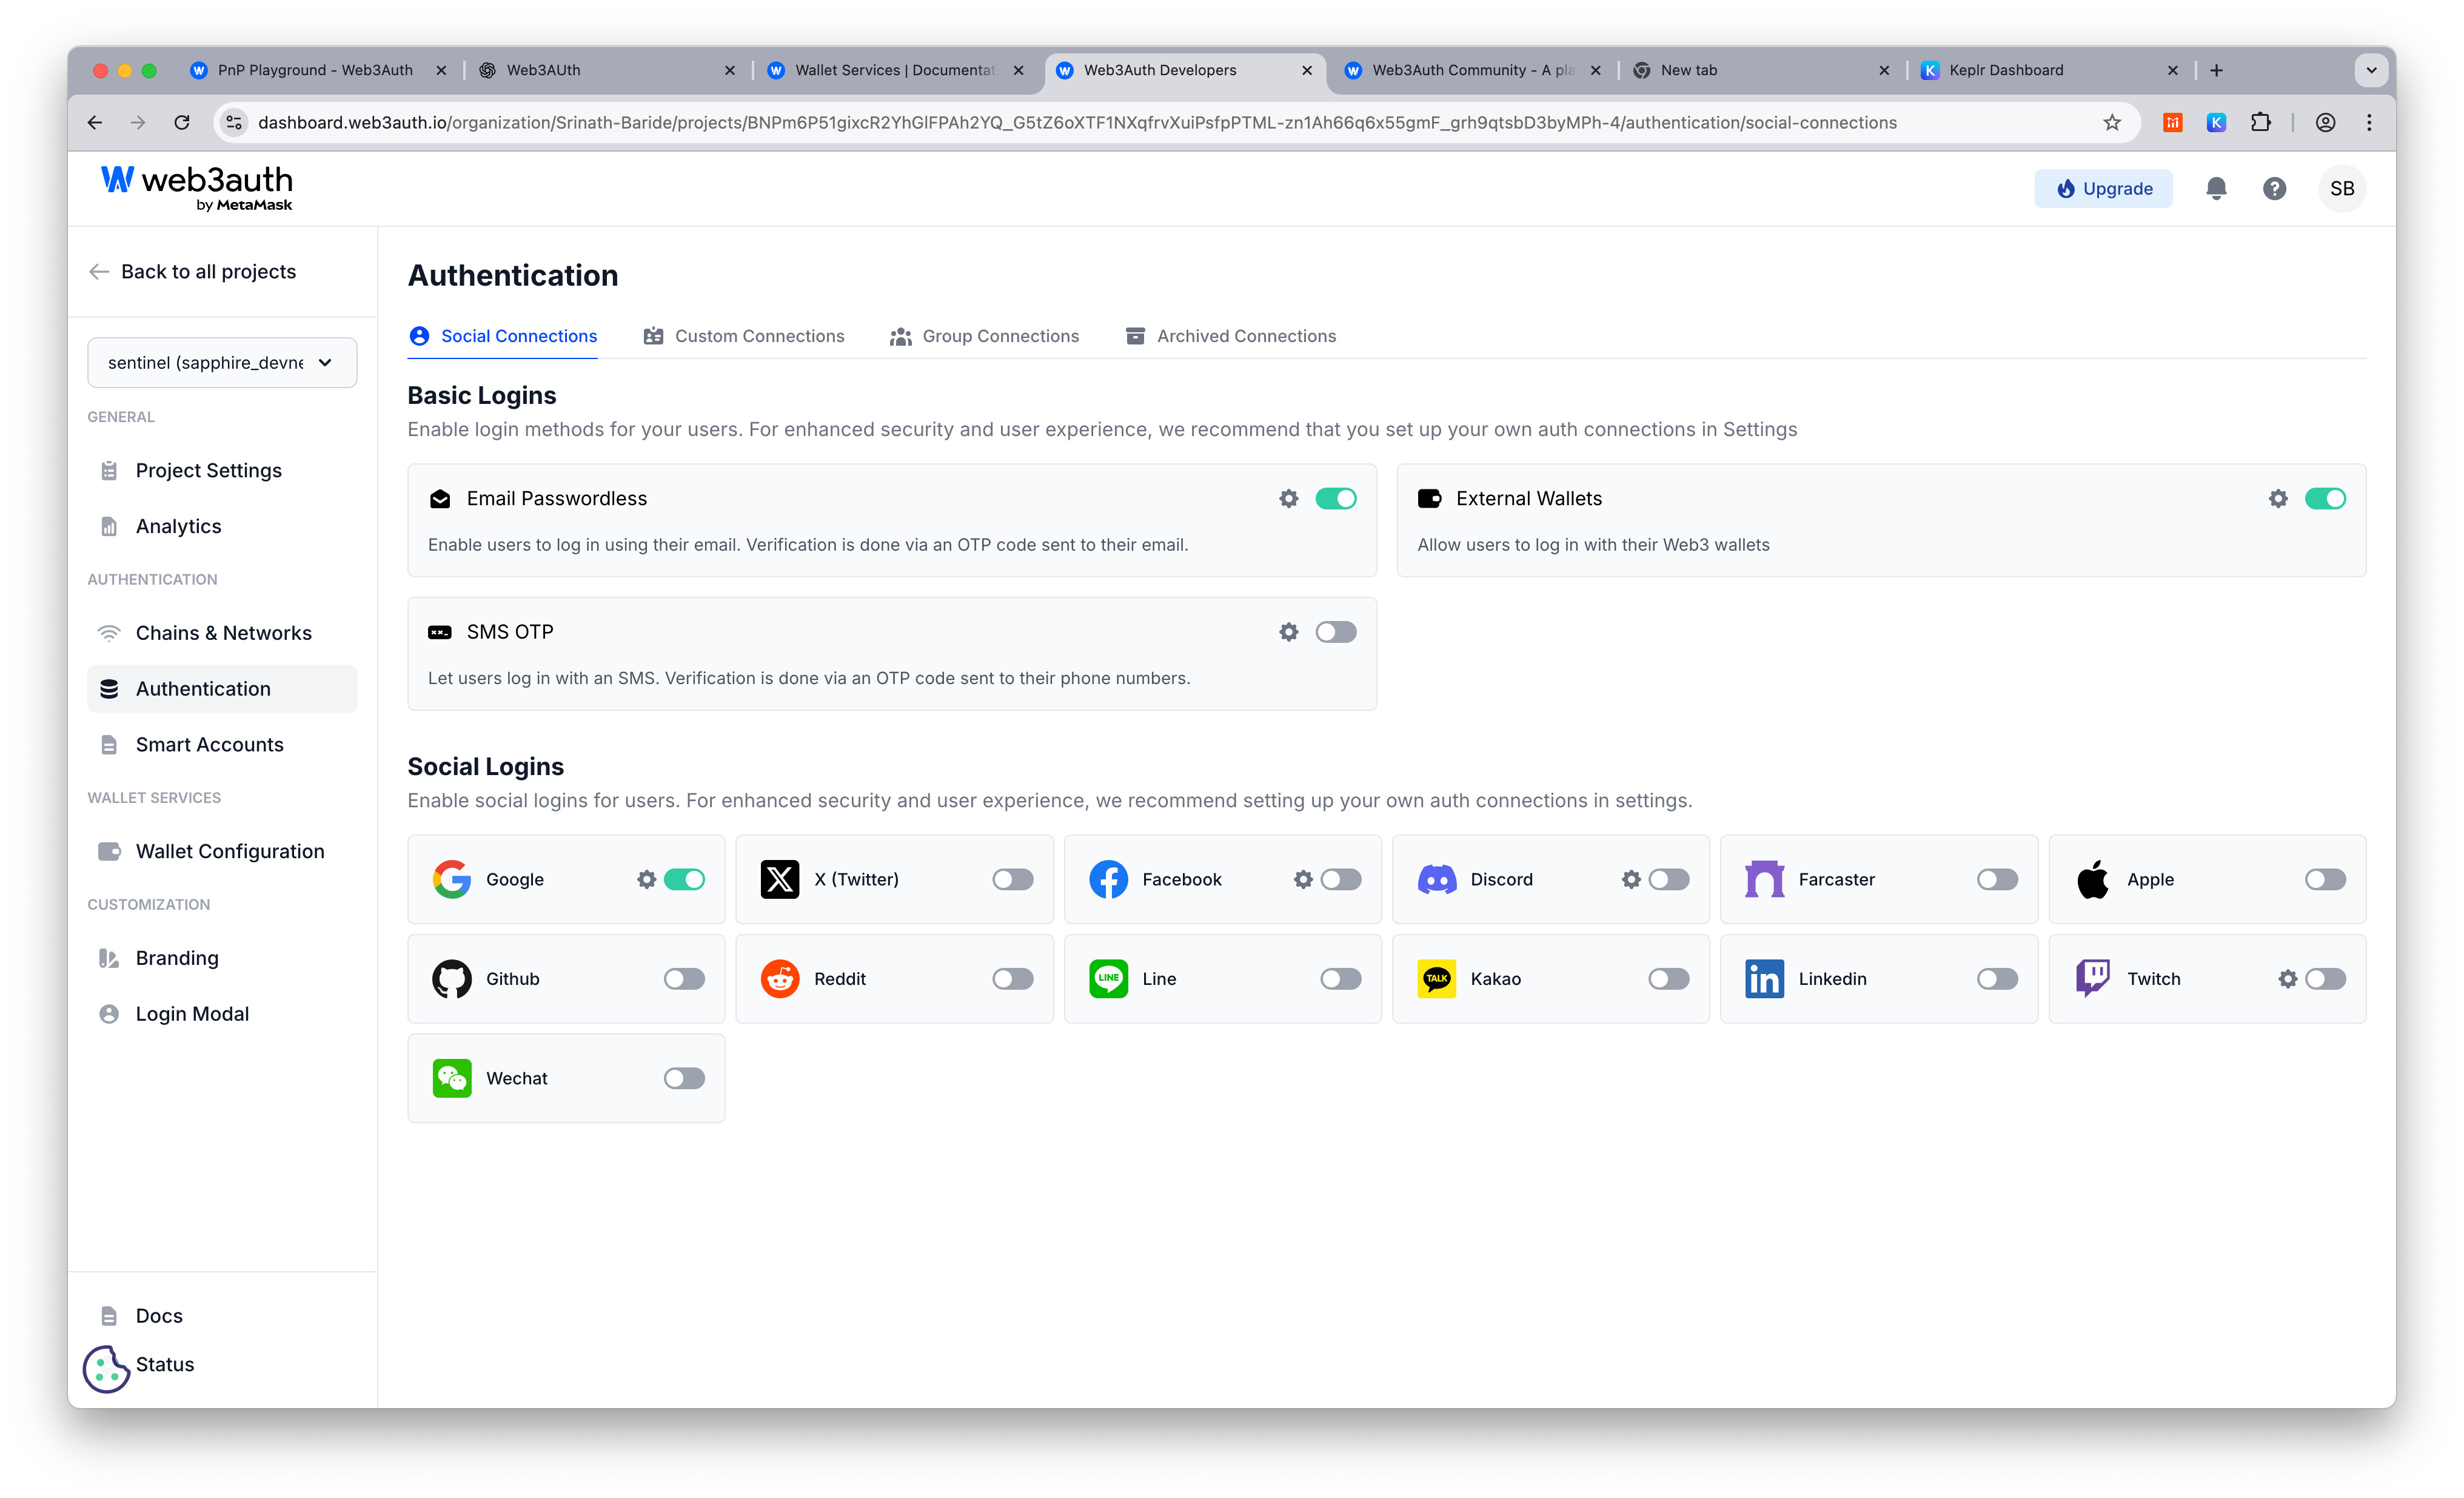Enable Farcaster login toggle
Screen dimensions: 2464x1498
click(1997, 879)
